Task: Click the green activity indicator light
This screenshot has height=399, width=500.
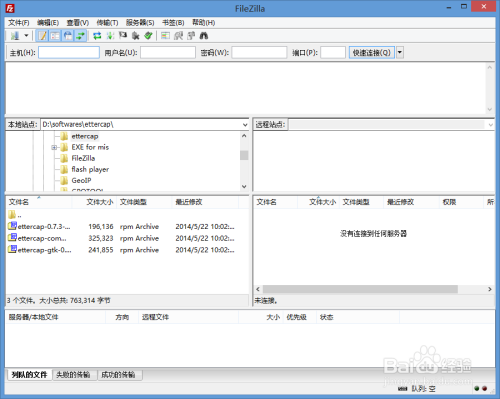Action: [477, 388]
